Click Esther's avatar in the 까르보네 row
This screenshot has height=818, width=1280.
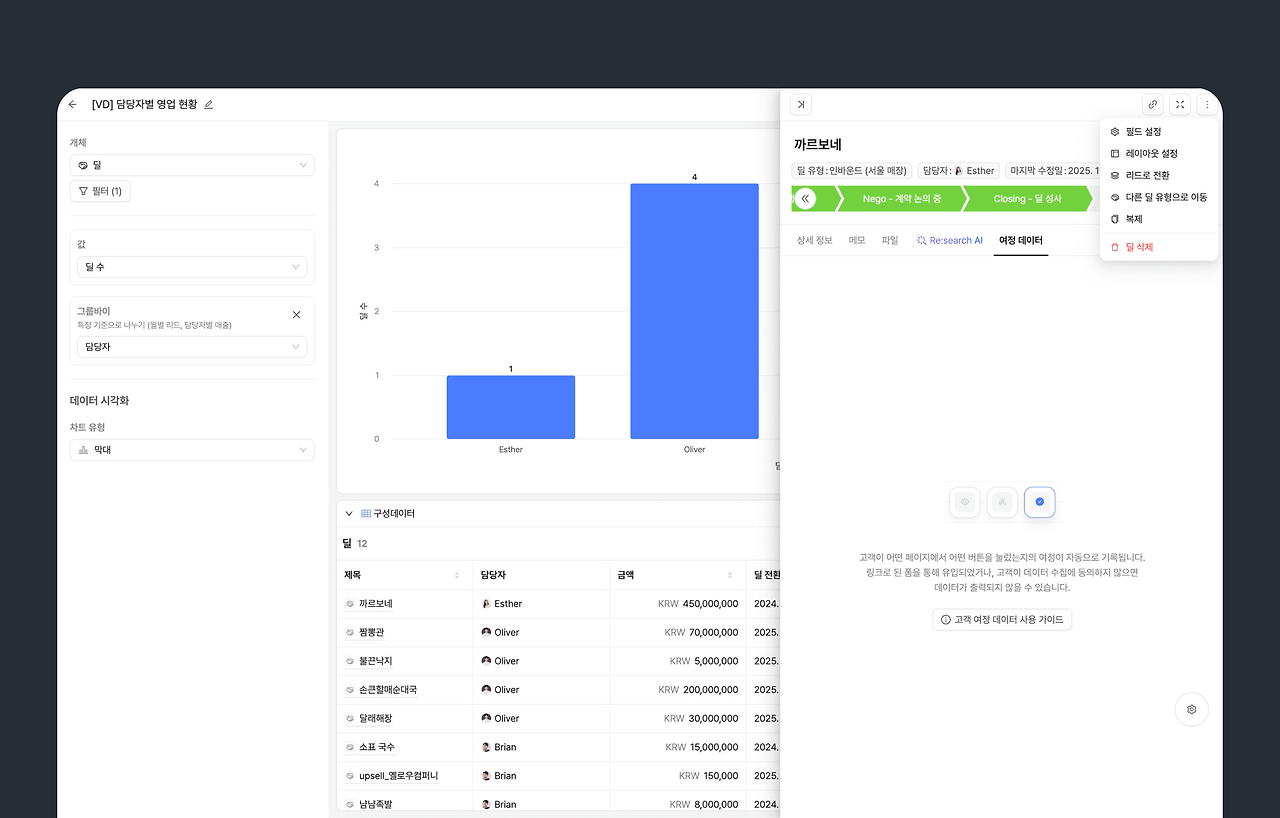(x=486, y=604)
